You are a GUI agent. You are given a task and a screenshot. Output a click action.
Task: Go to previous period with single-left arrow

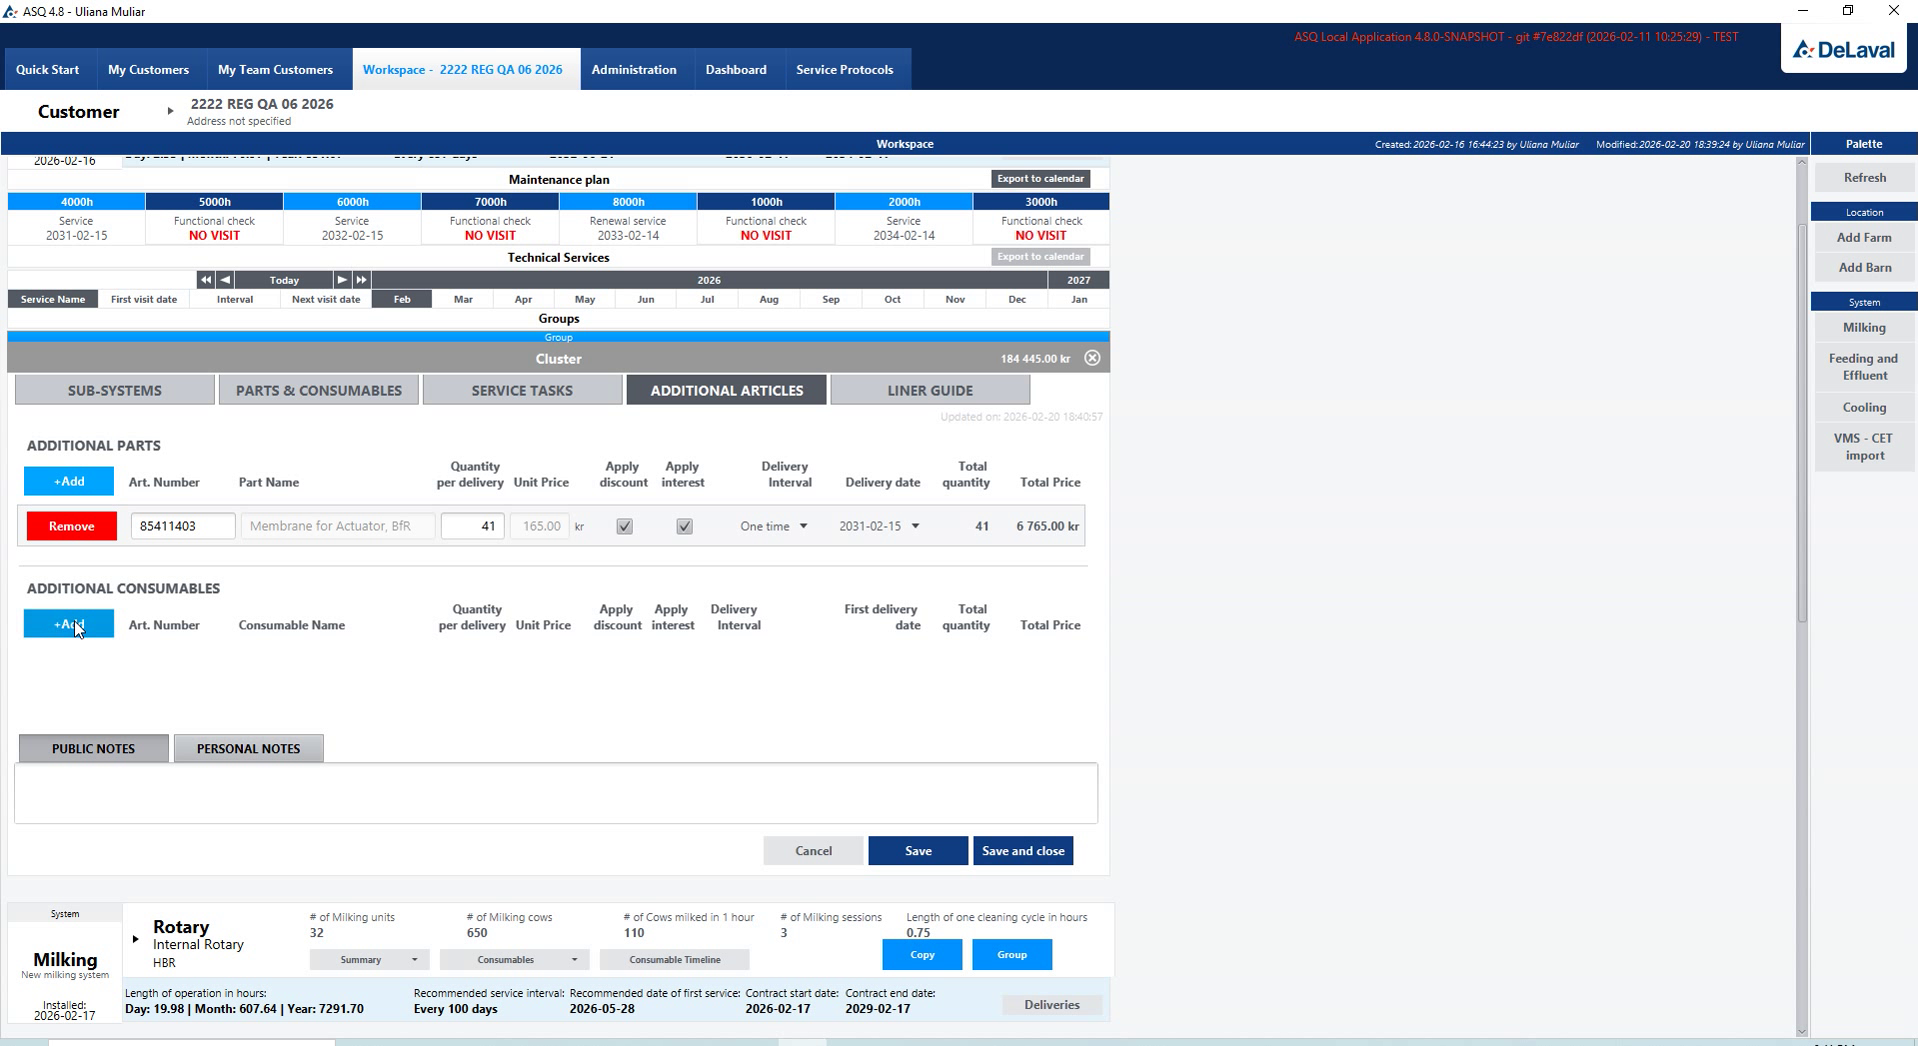pos(225,280)
